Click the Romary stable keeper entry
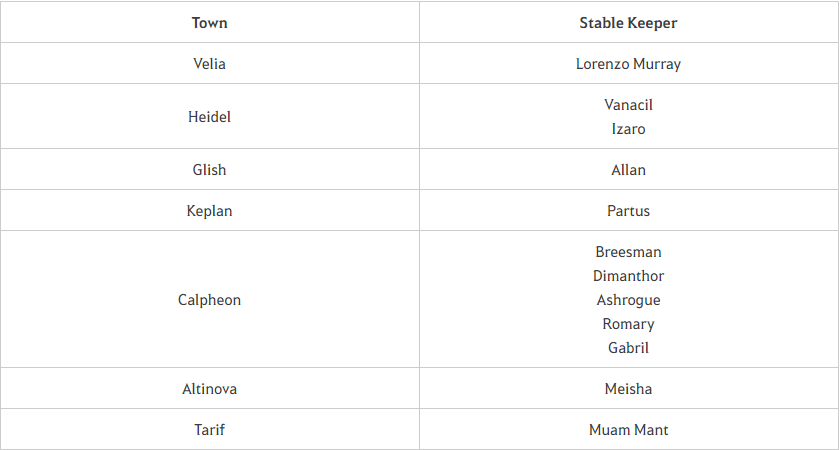The height and width of the screenshot is (450, 840). (x=628, y=324)
